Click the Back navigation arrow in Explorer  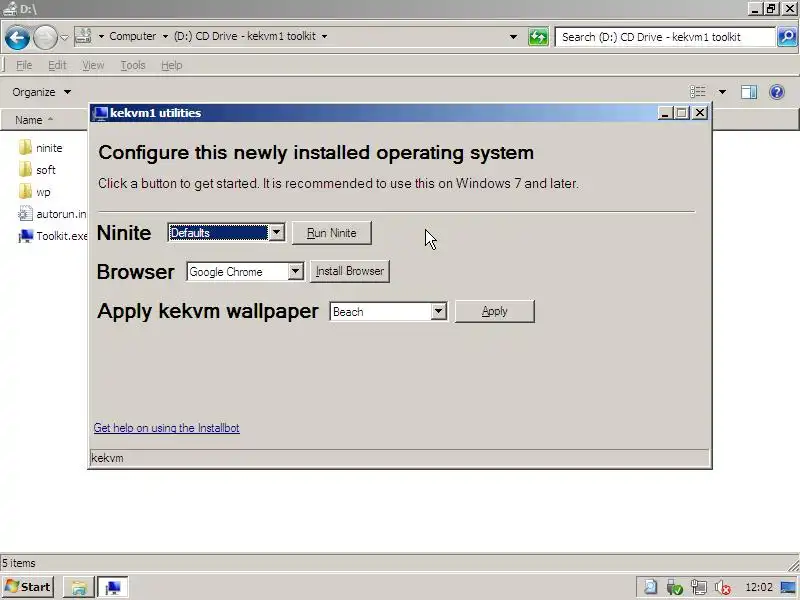pos(17,37)
